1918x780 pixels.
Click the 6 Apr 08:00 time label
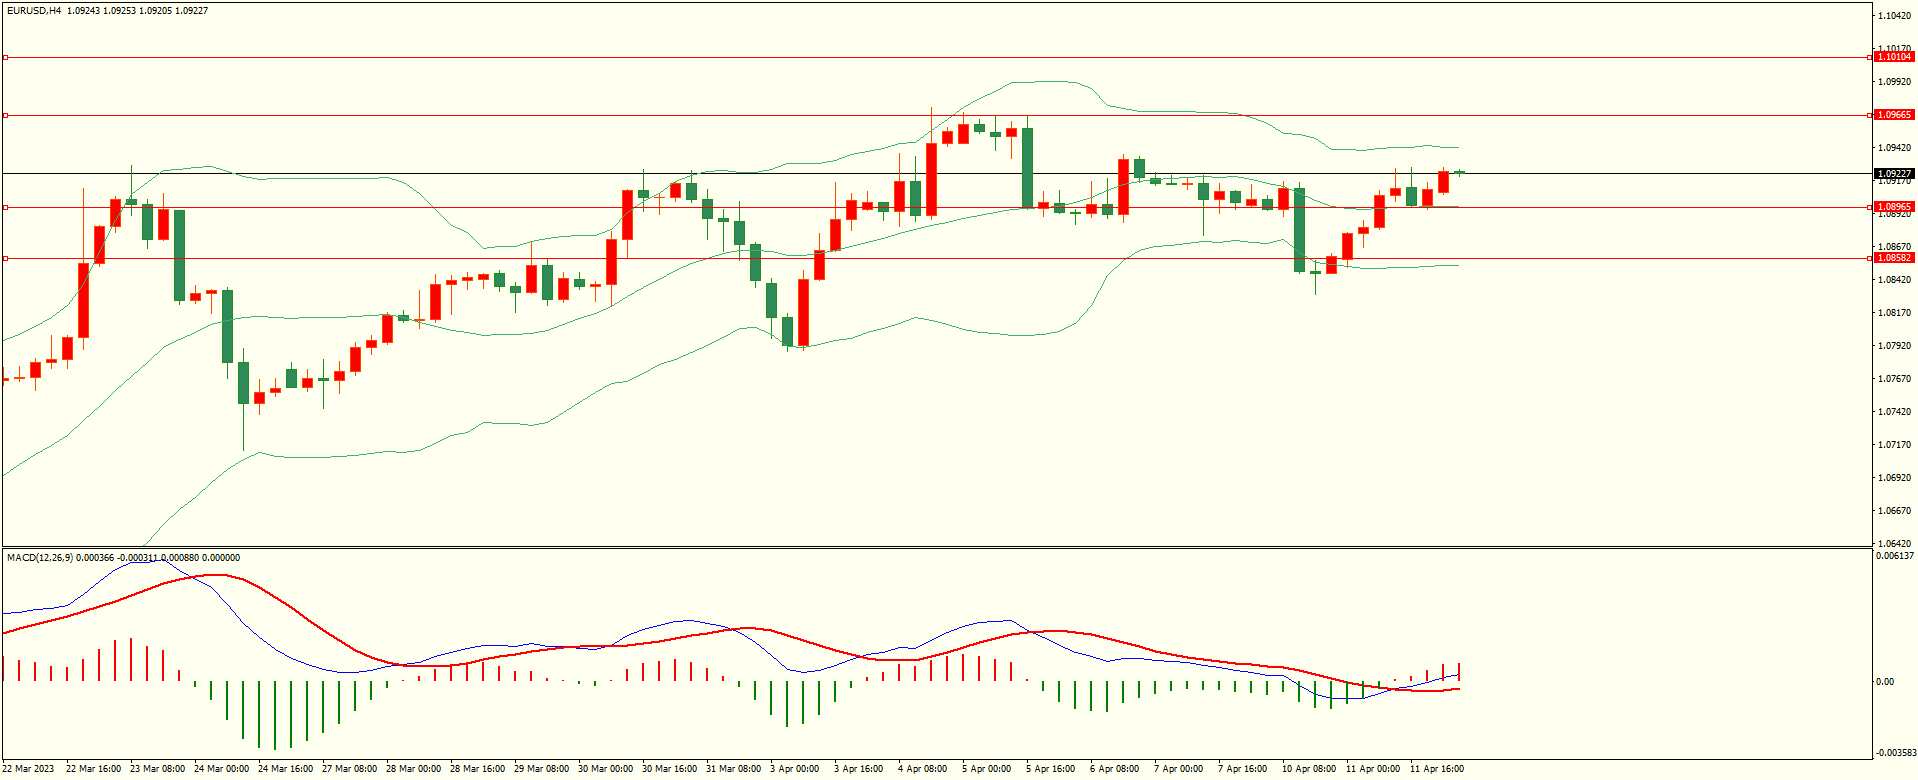1114,769
